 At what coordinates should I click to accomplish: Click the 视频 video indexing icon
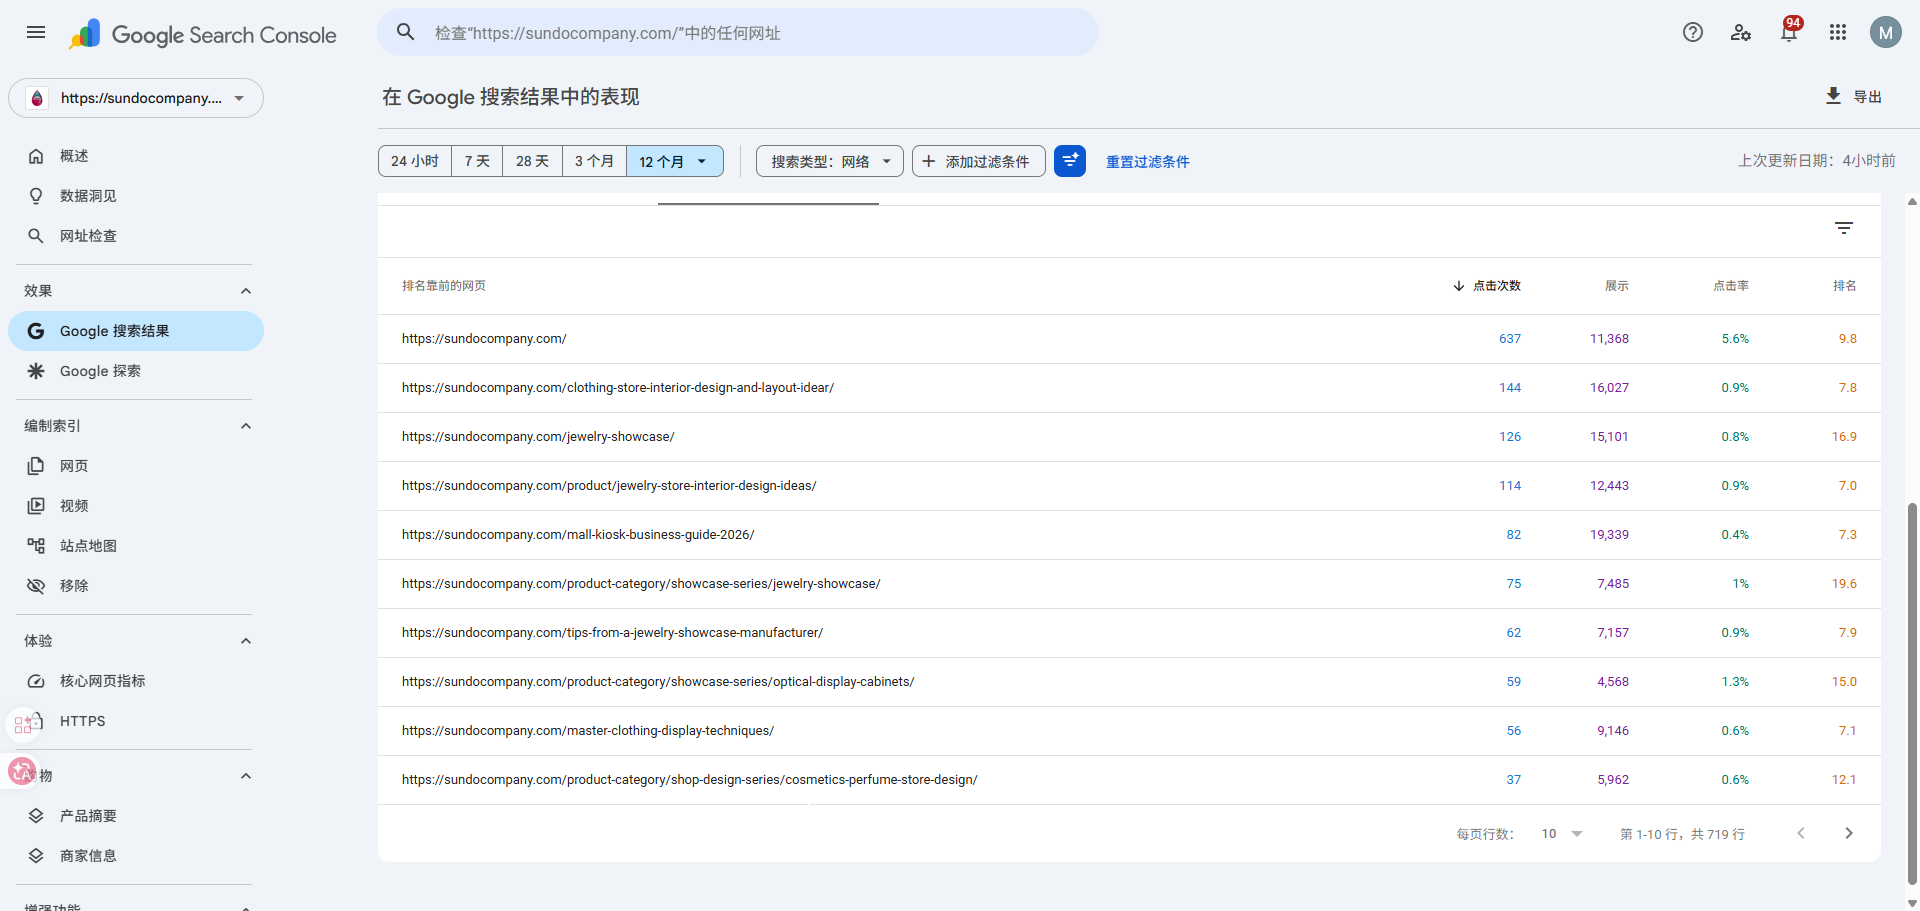tap(36, 506)
